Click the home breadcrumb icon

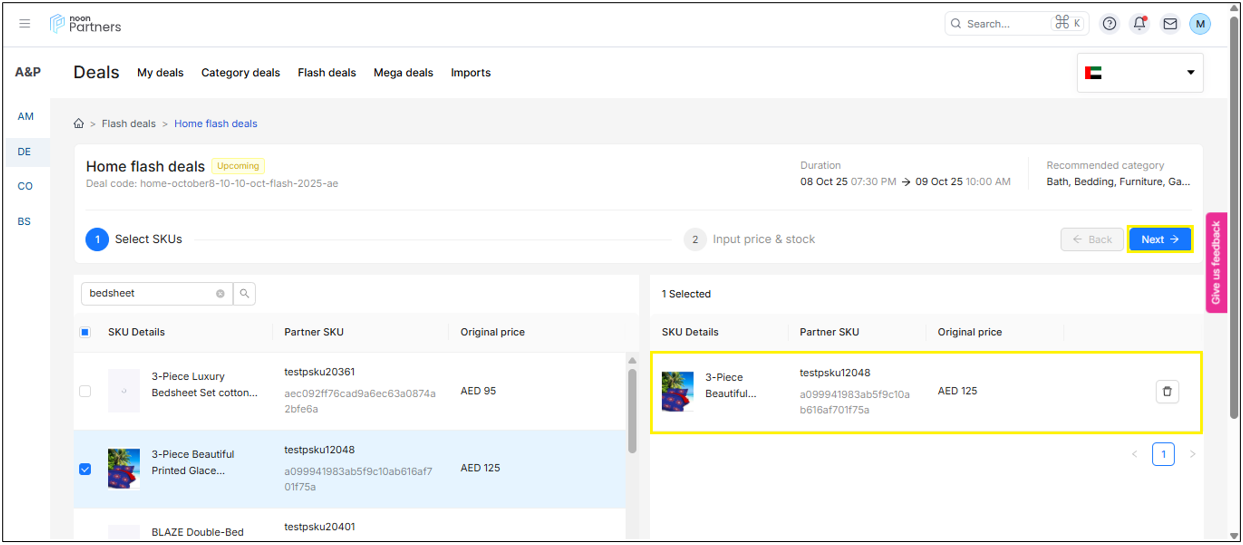click(79, 124)
